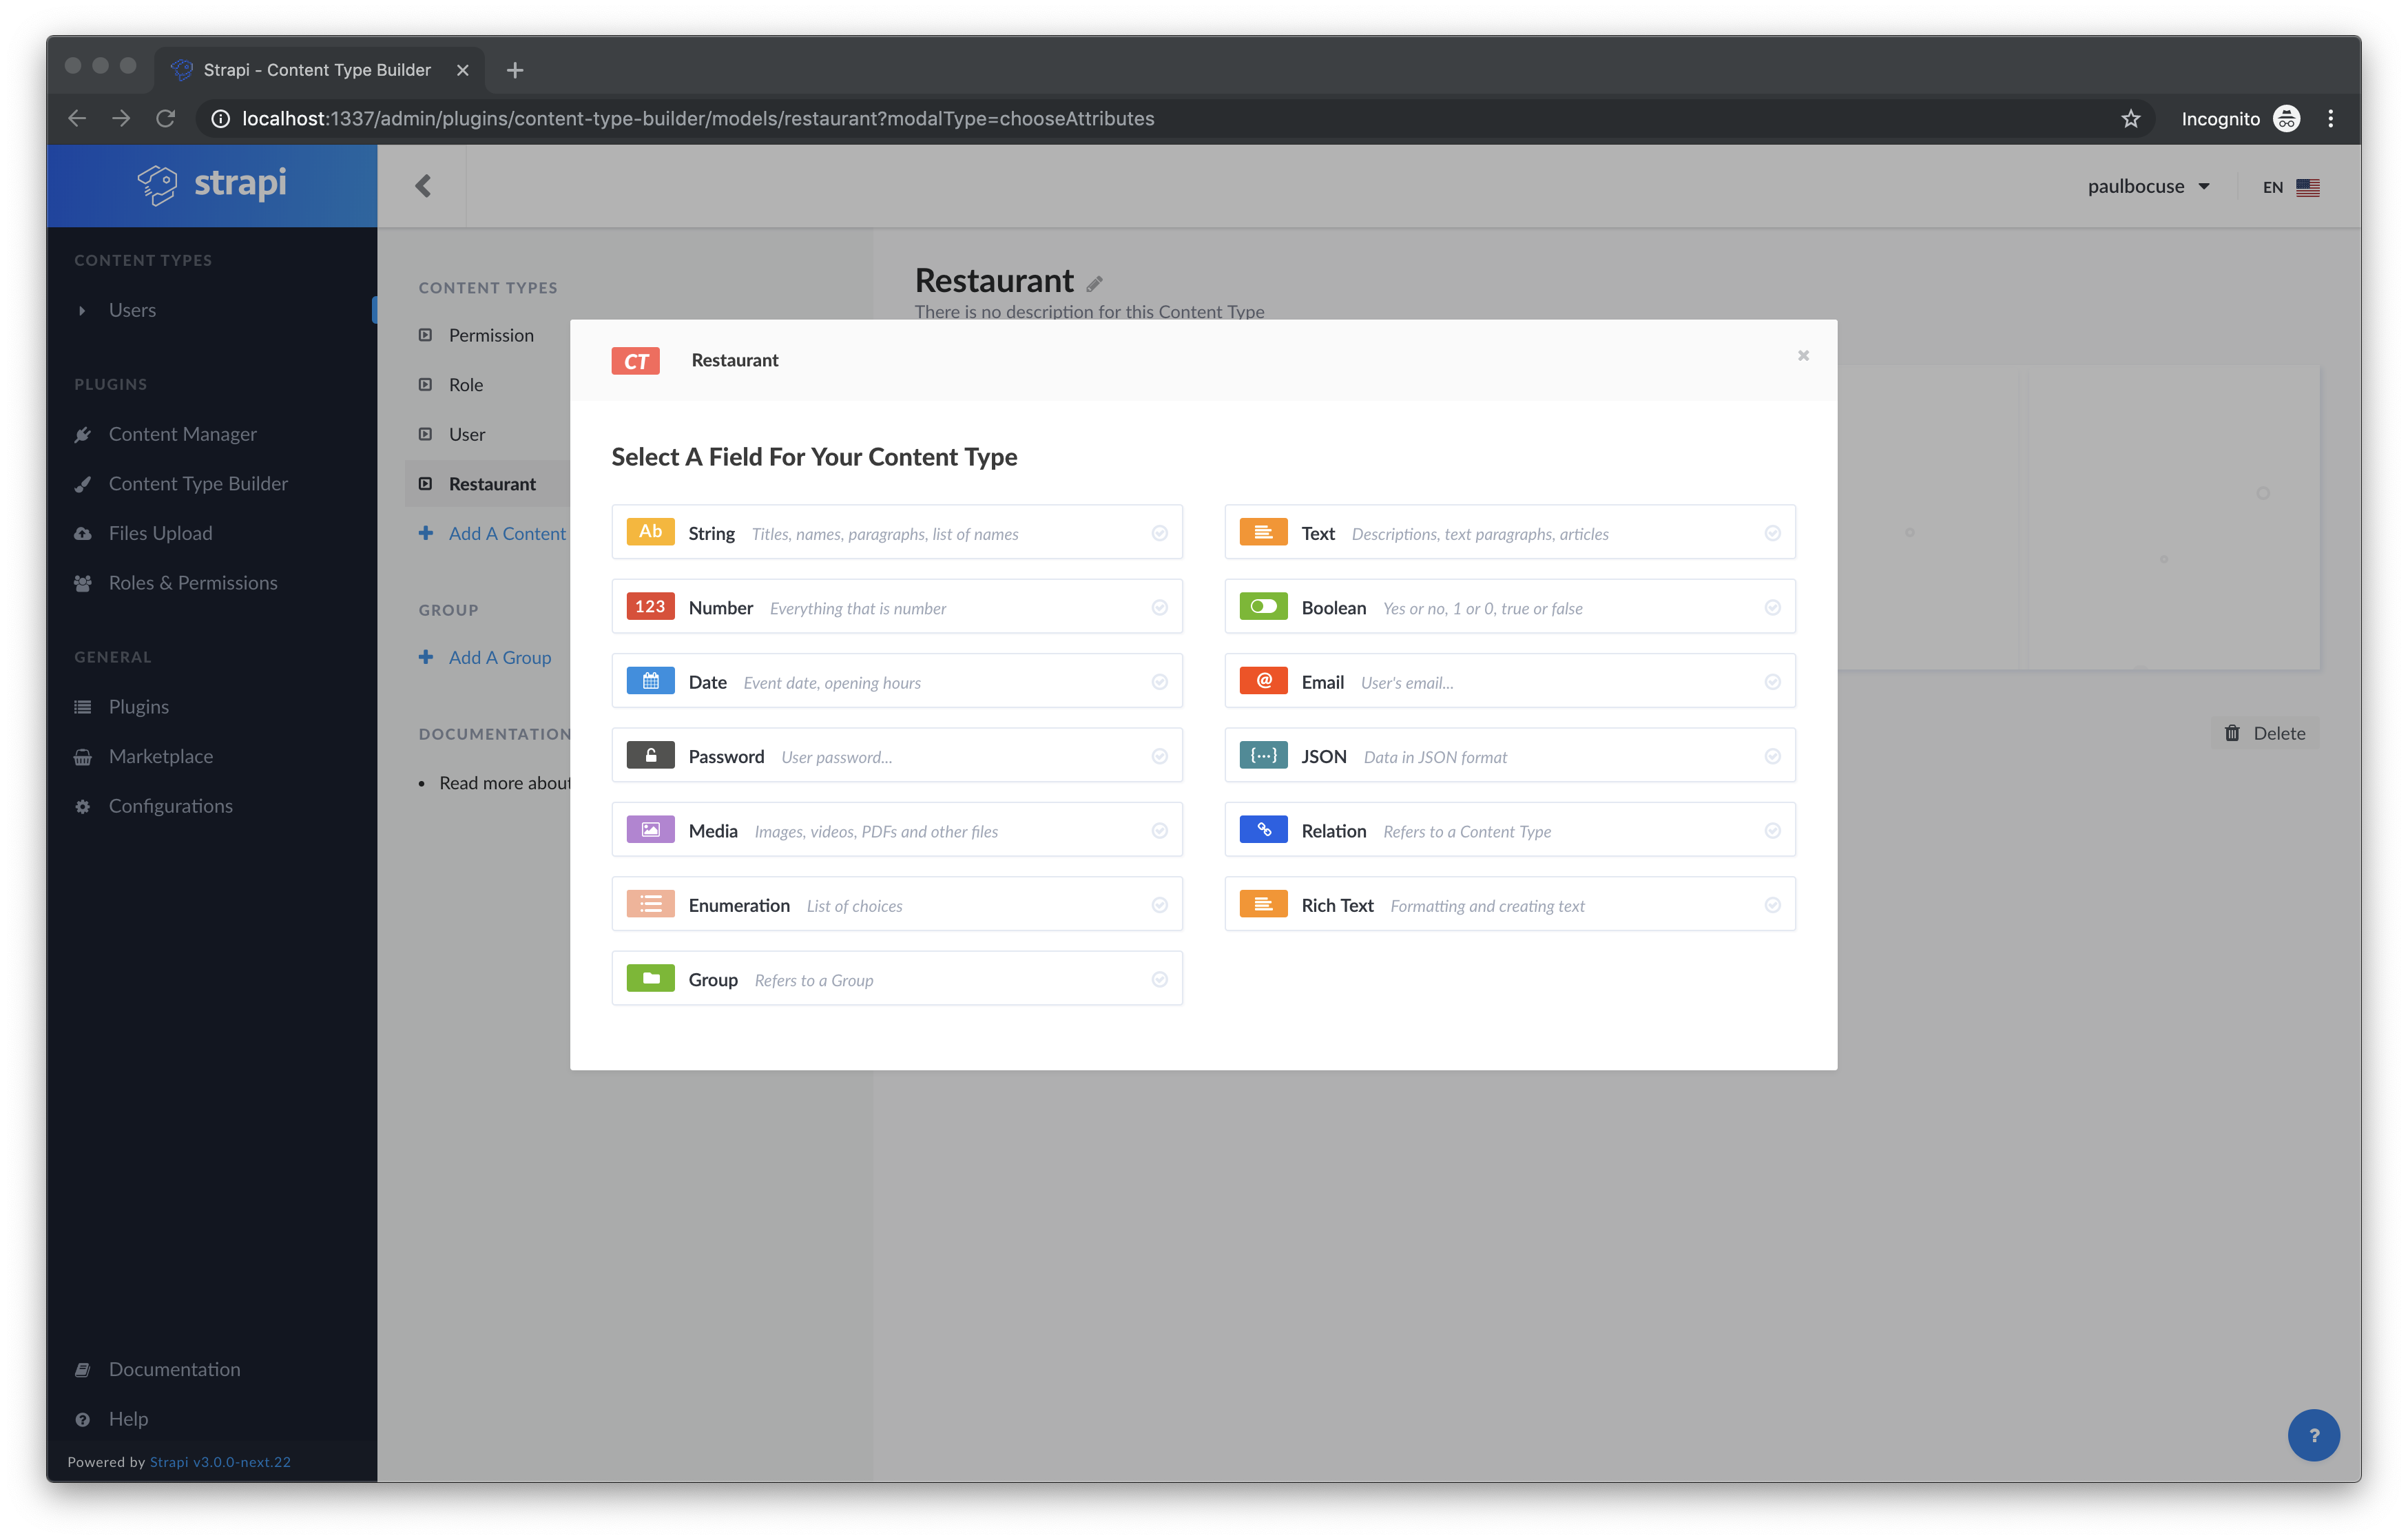Tick the checkmark circle on Group row
This screenshot has width=2408, height=1540.
coord(1159,979)
